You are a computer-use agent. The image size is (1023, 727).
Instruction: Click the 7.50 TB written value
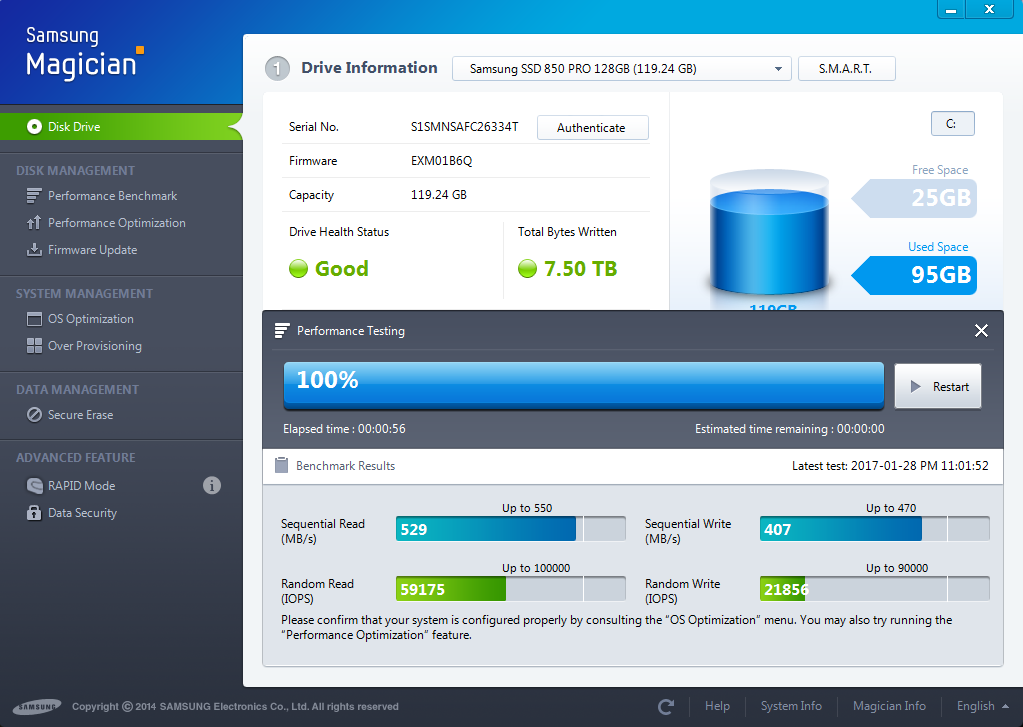tap(581, 269)
